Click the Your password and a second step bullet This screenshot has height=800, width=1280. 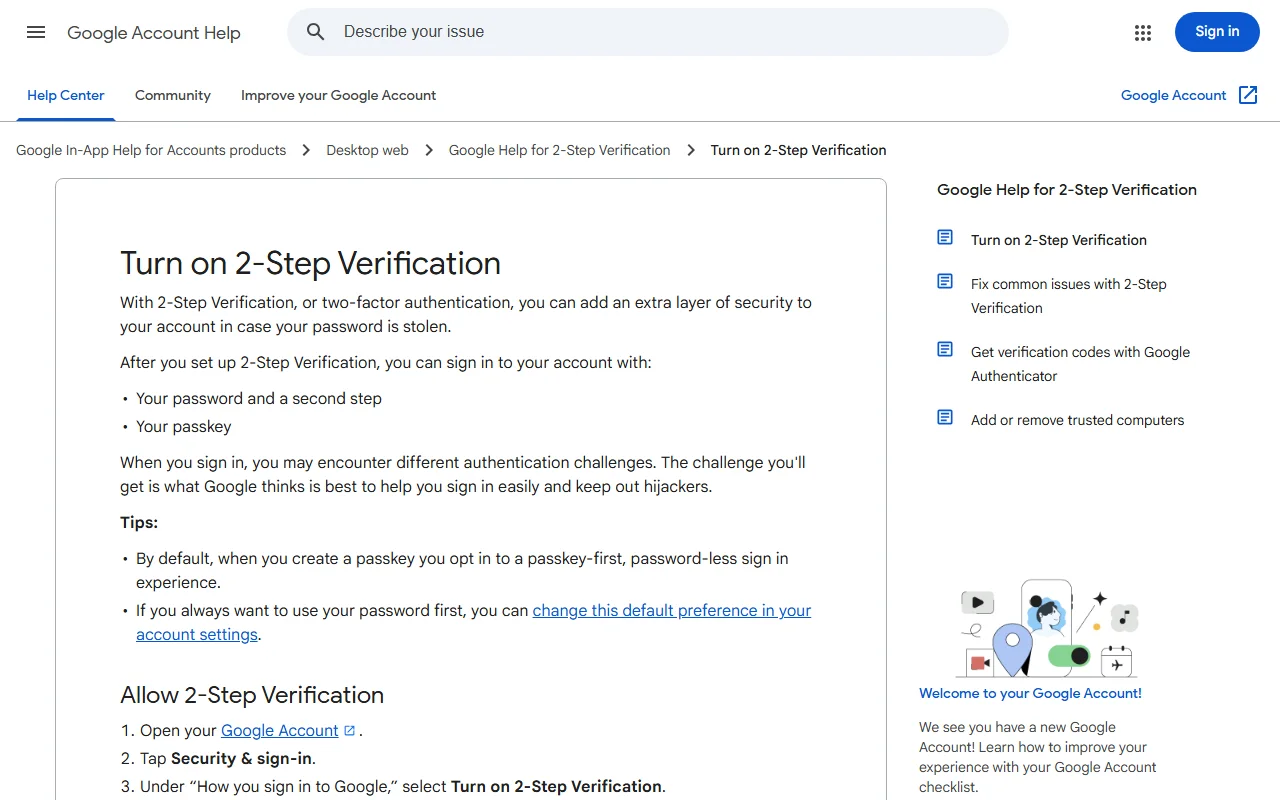[259, 398]
